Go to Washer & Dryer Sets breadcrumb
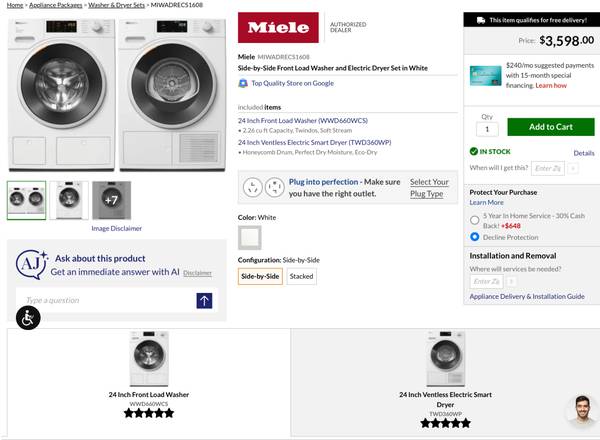The width and height of the screenshot is (600, 440). click(116, 6)
